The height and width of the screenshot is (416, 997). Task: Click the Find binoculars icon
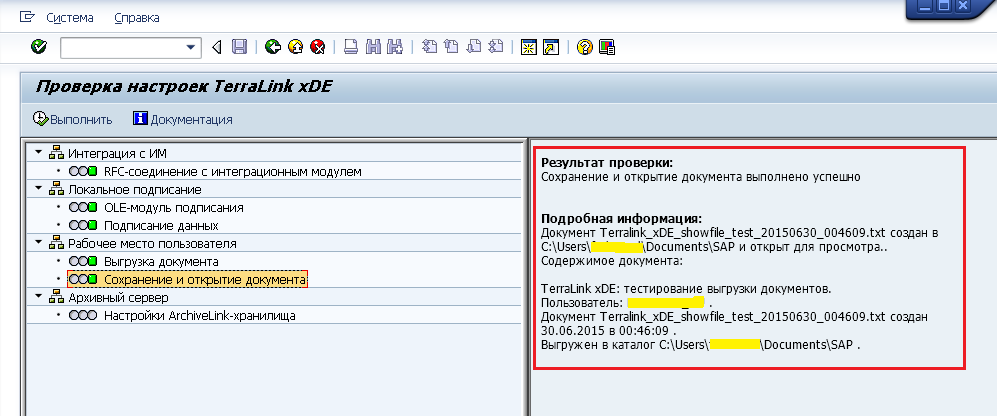pyautogui.click(x=373, y=47)
